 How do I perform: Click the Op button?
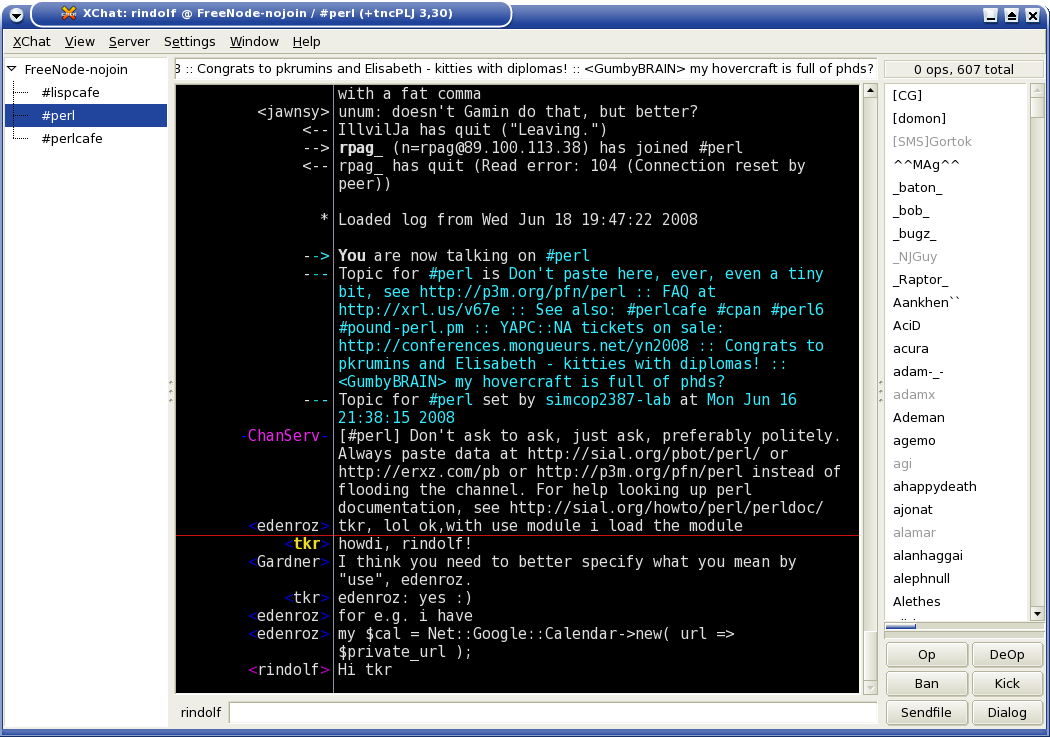[927, 655]
